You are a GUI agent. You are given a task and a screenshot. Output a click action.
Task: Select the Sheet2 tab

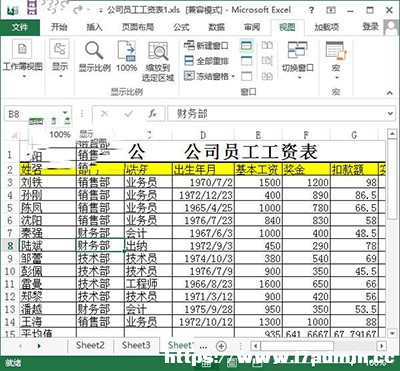coord(90,345)
